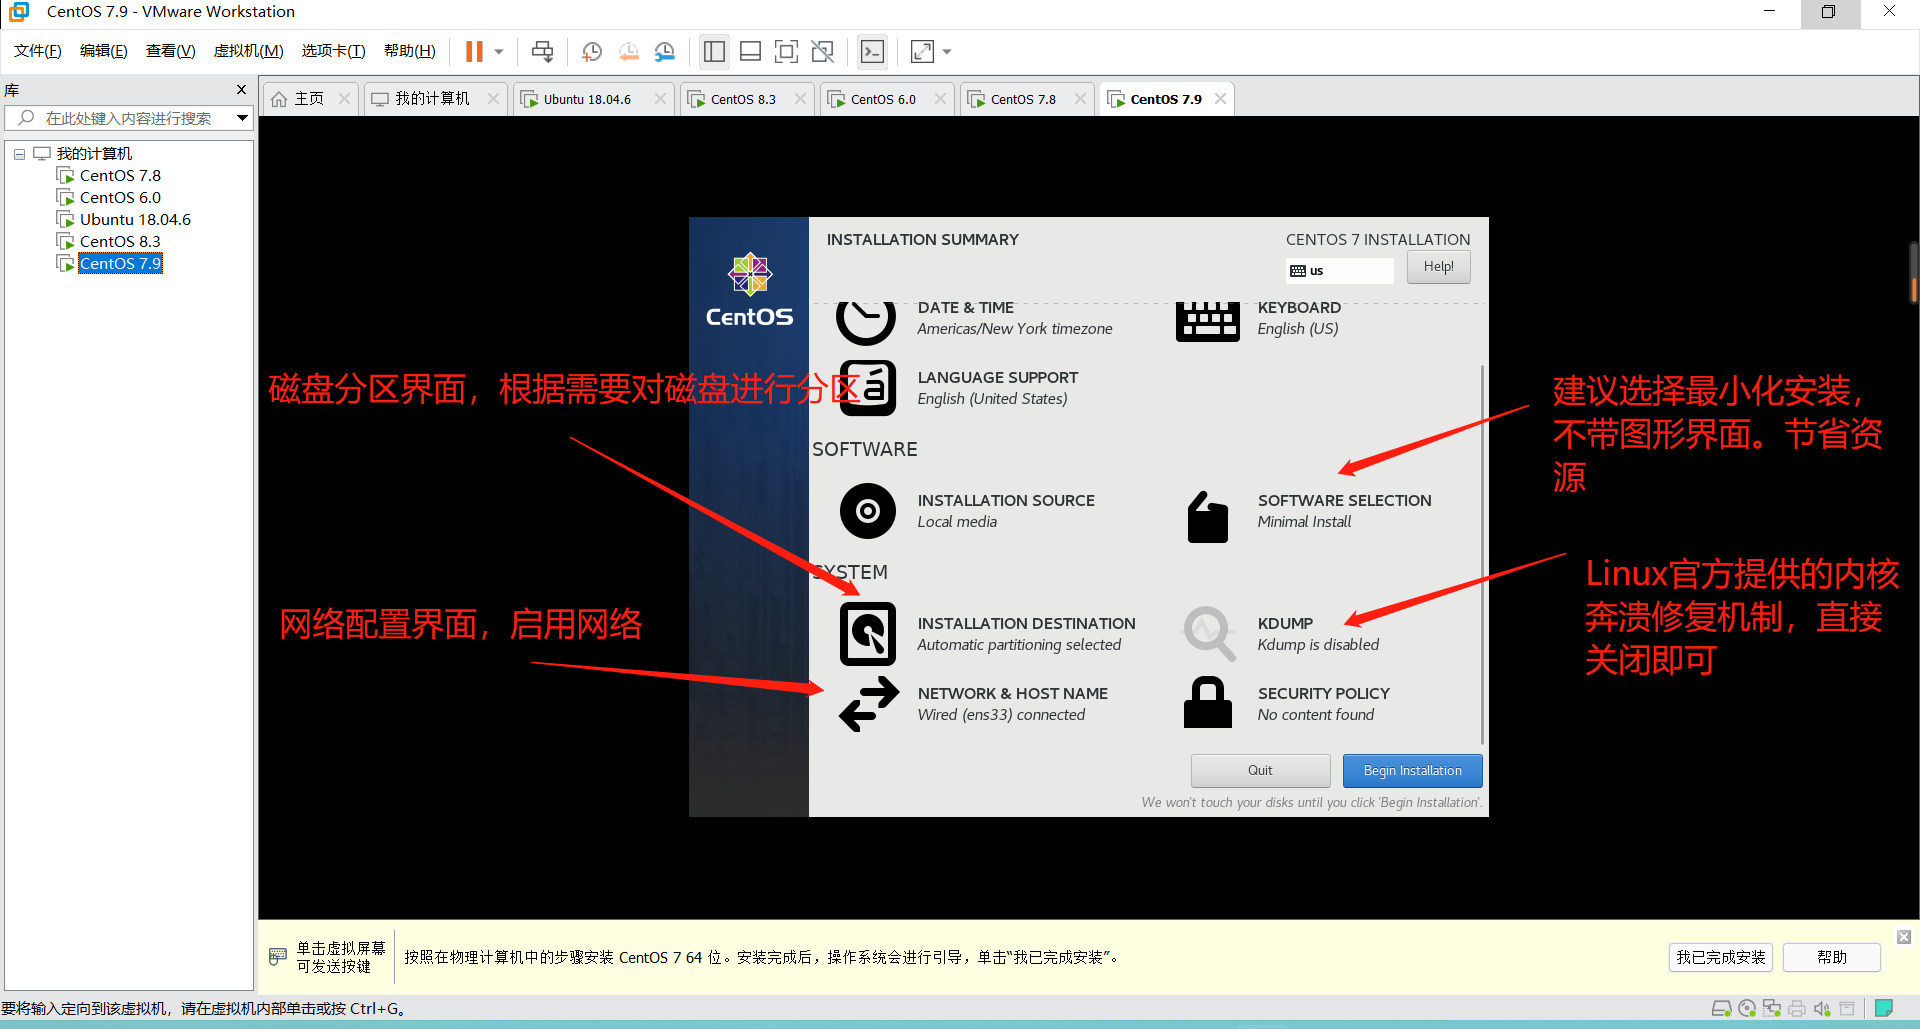Open the Kdump magnifier icon
This screenshot has width=1920, height=1029.
click(1209, 634)
